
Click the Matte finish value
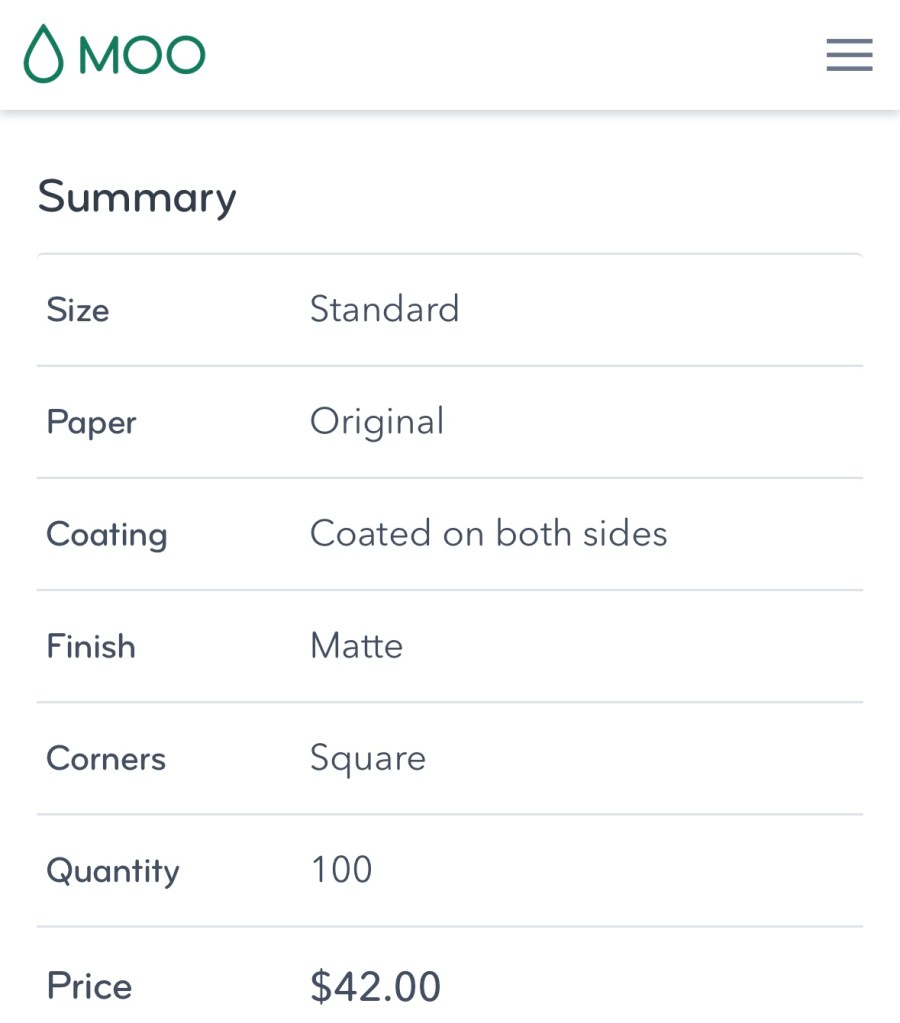356,646
